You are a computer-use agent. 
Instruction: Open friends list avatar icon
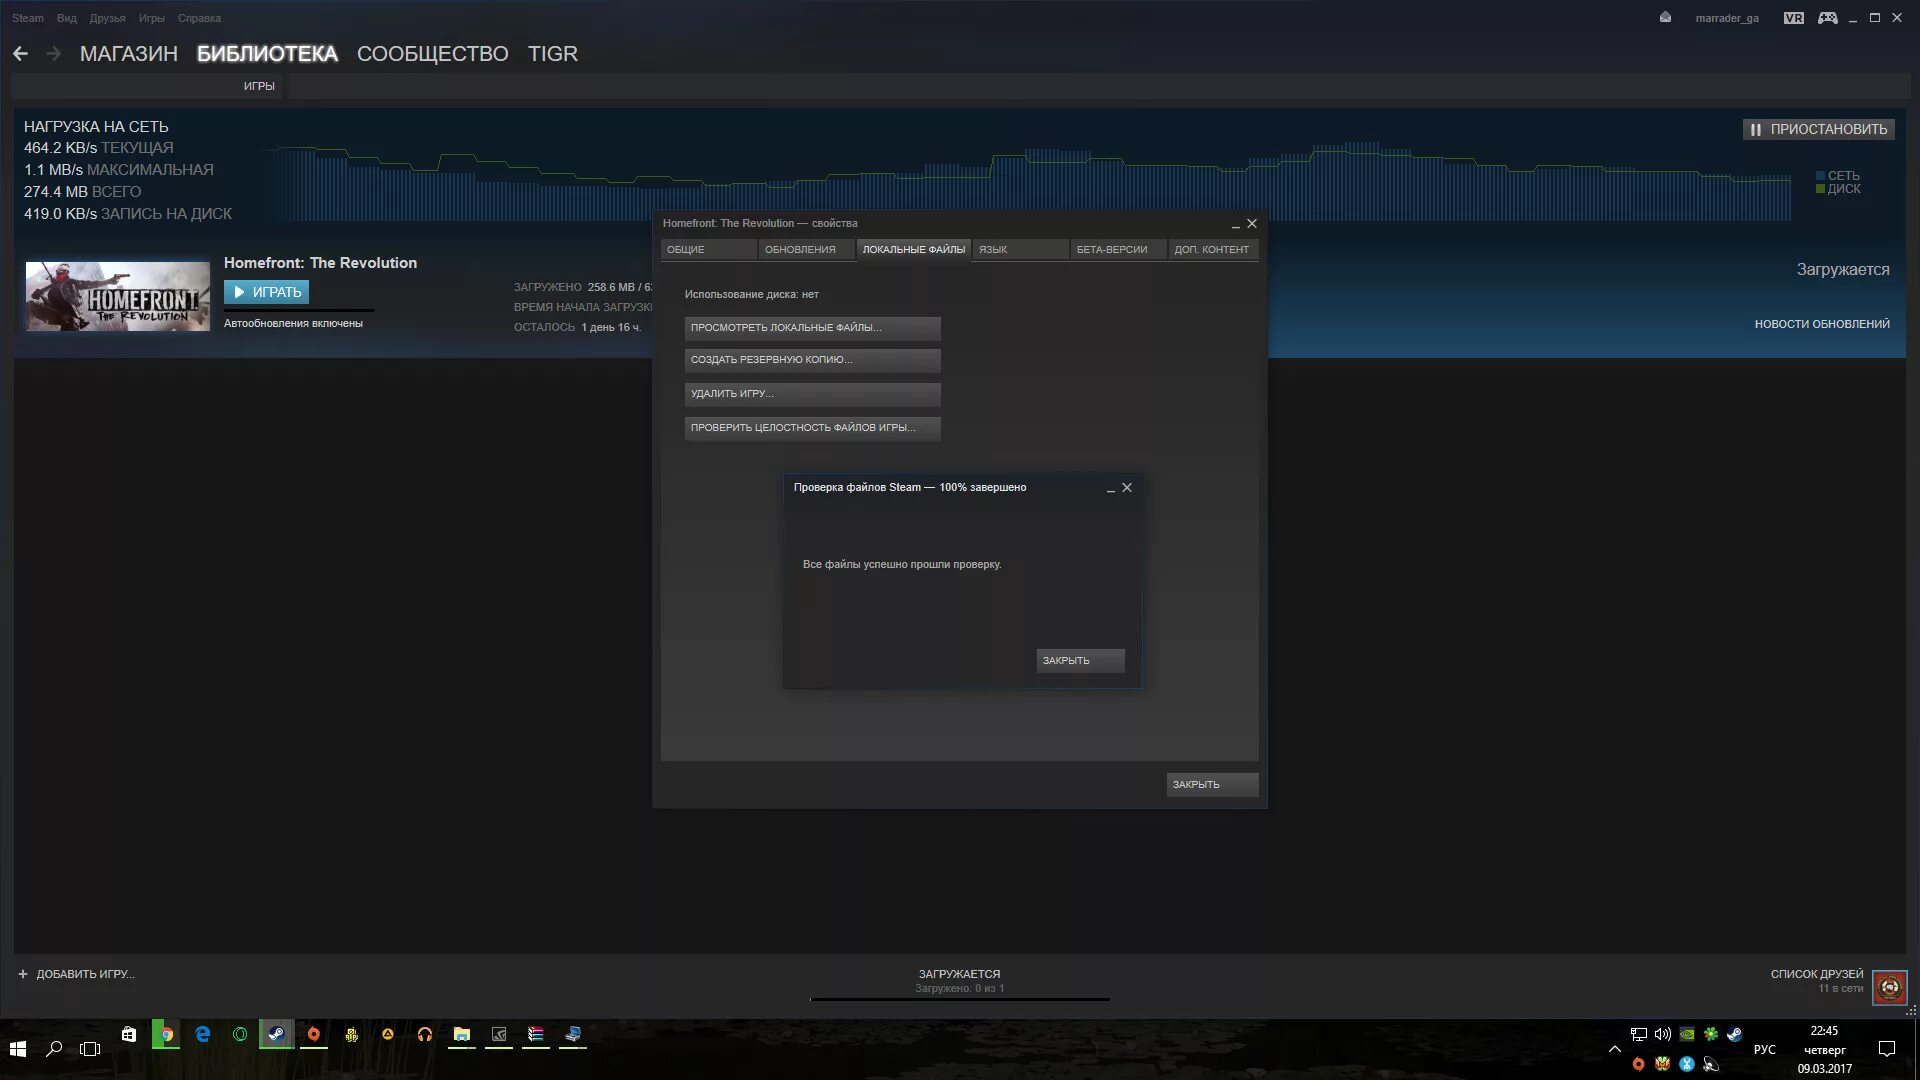click(x=1889, y=988)
